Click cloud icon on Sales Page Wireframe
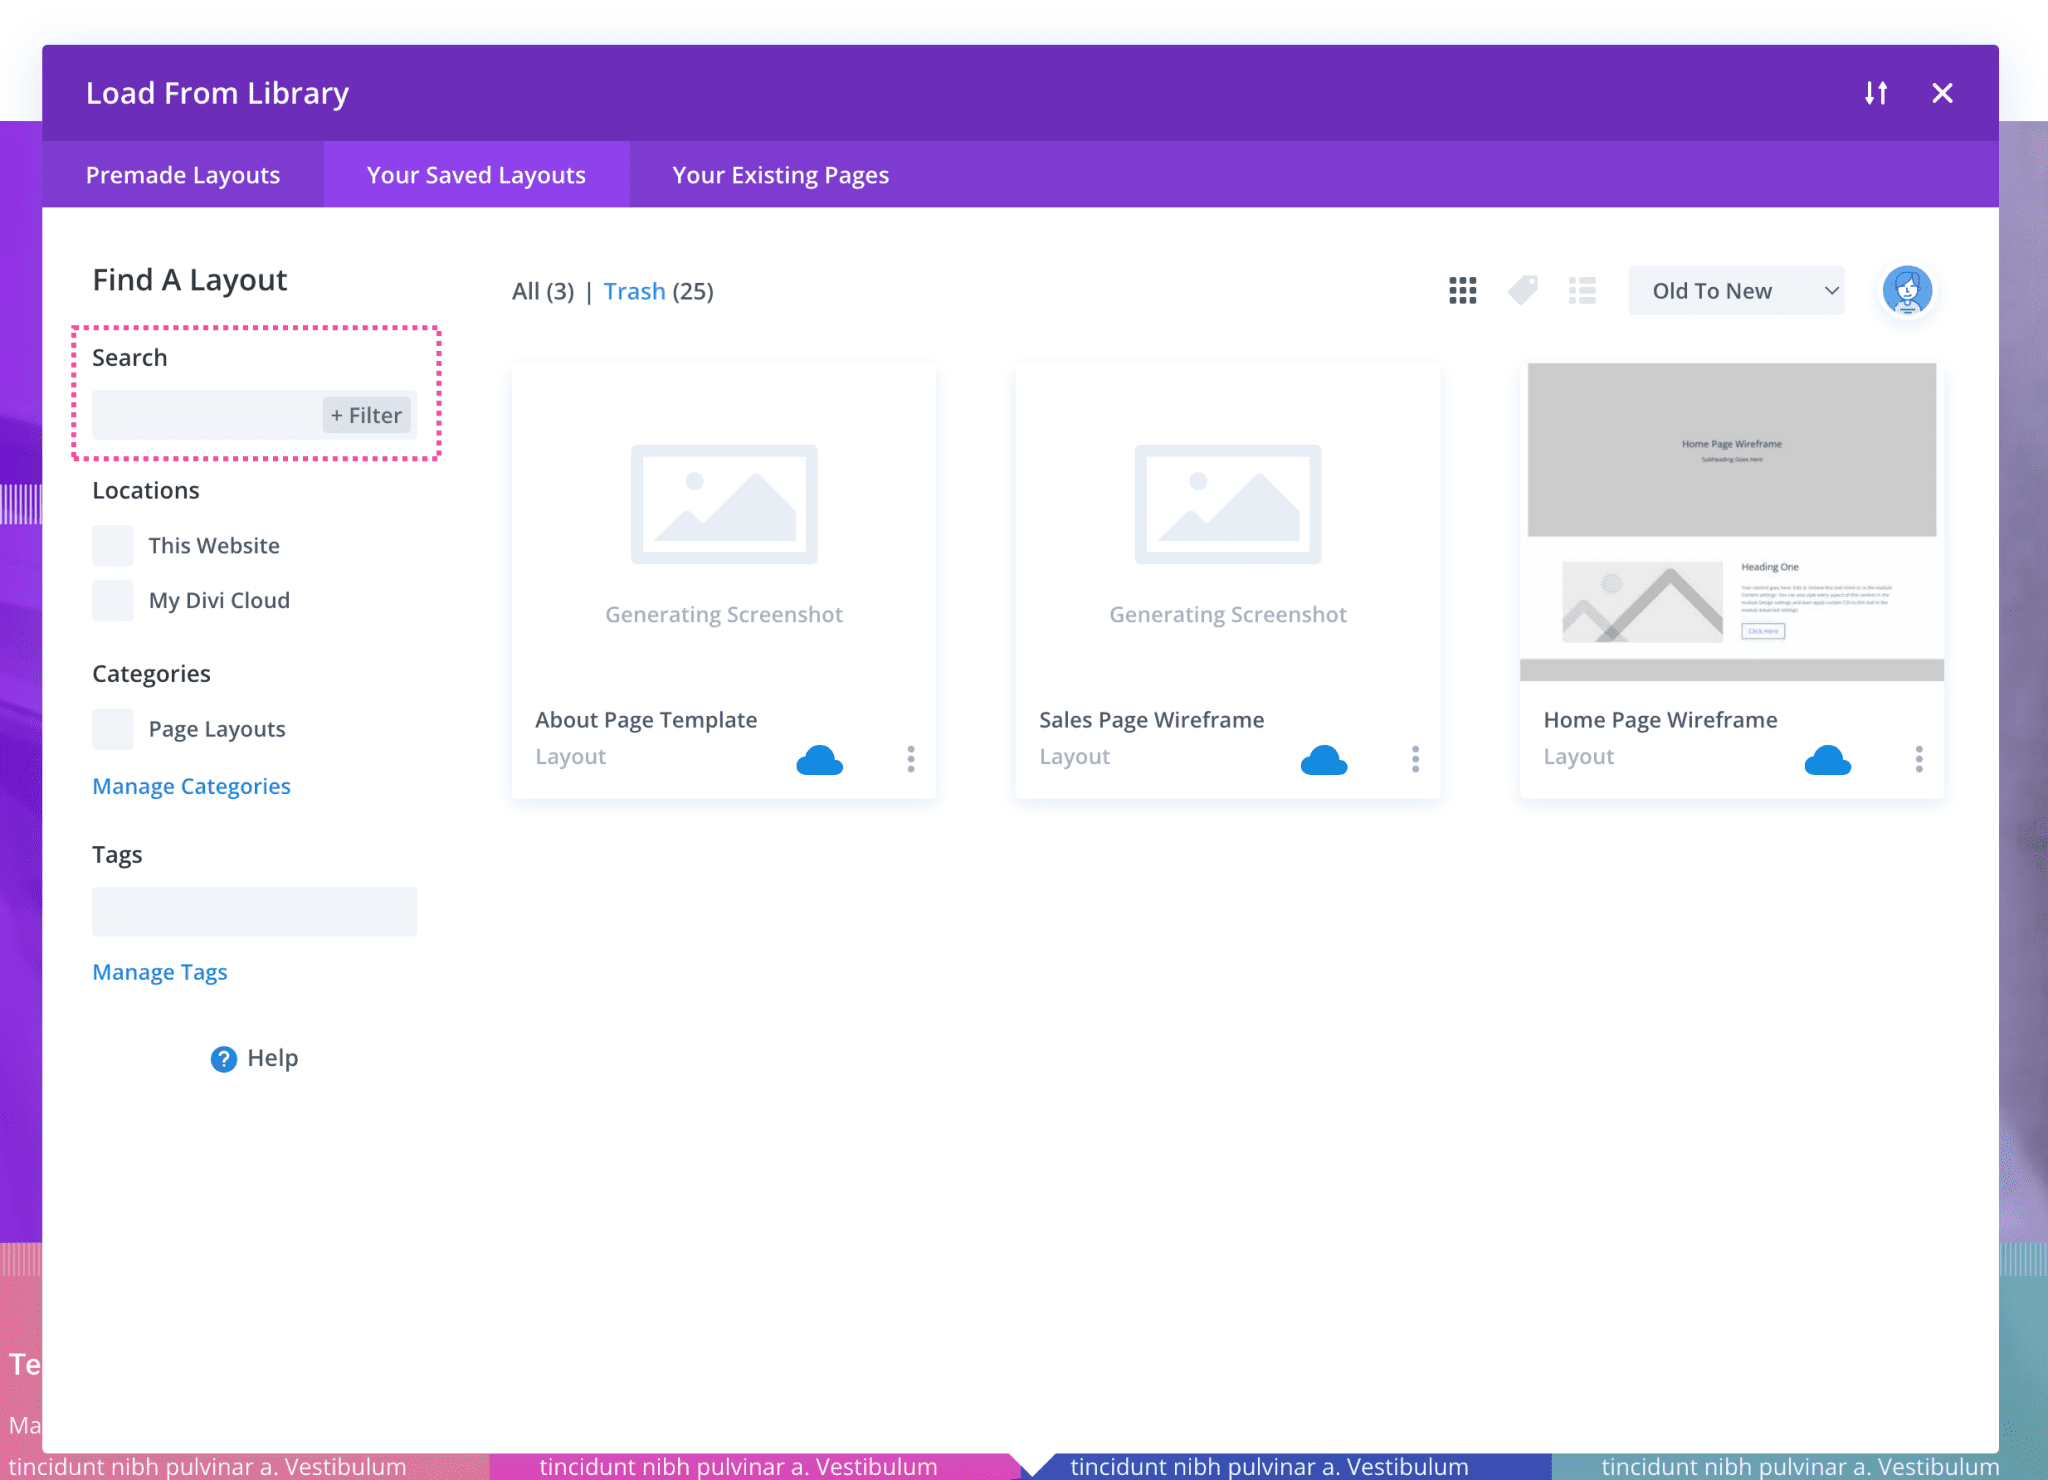The width and height of the screenshot is (2048, 1480). tap(1323, 761)
